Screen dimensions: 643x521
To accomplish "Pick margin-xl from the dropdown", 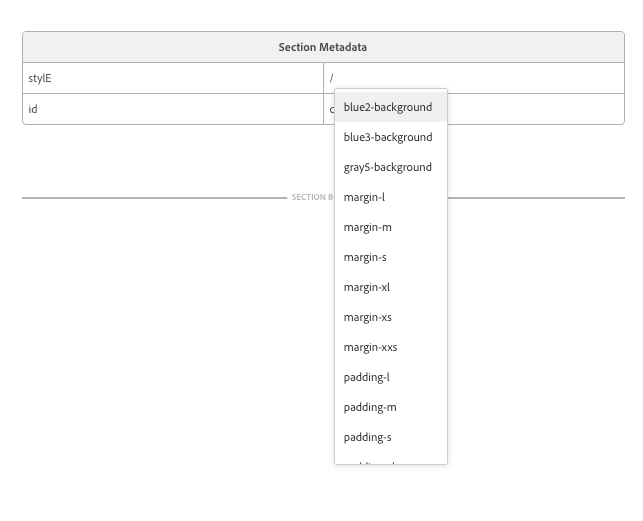I will 391,287.
